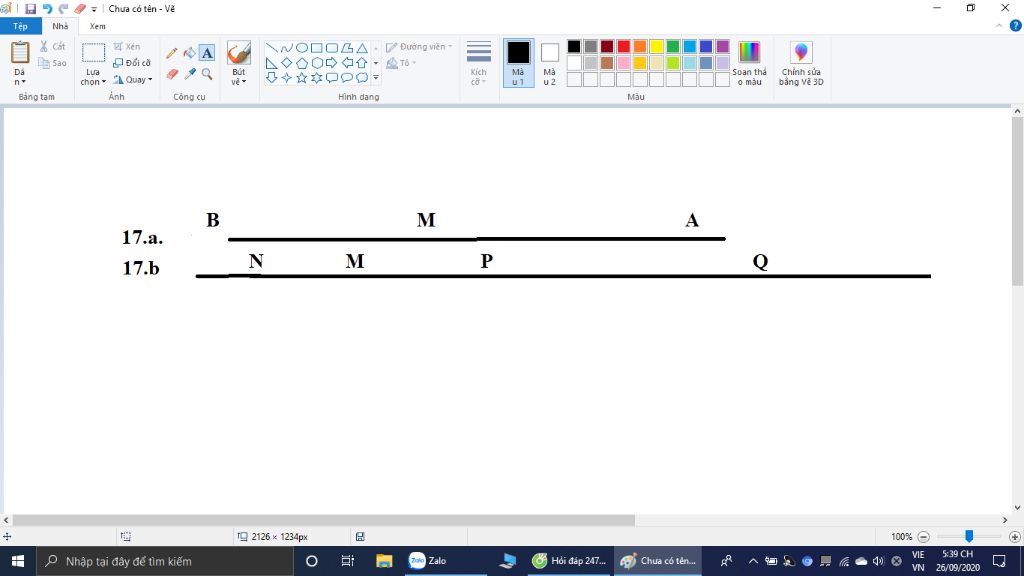
Task: Select the Fill with color bucket tool
Action: coord(189,53)
